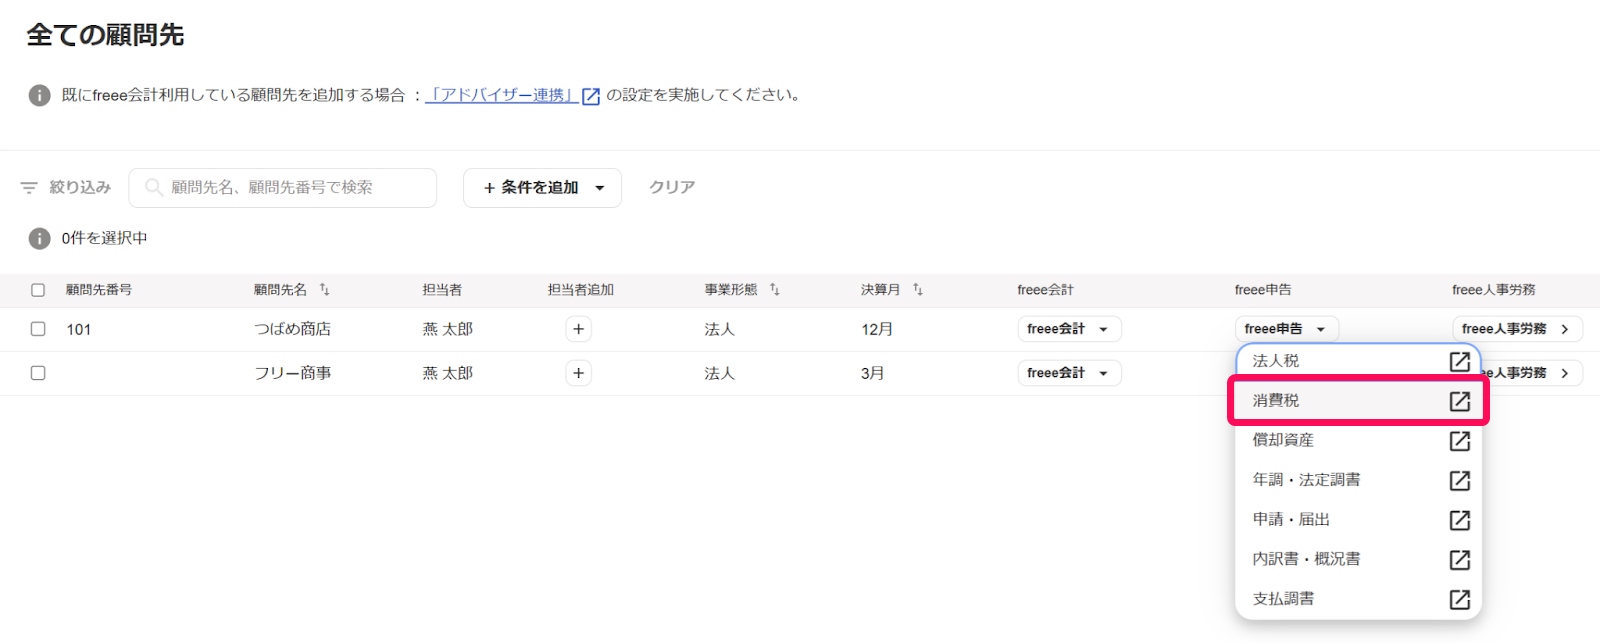Open external link icon for 支払調書

click(1460, 599)
